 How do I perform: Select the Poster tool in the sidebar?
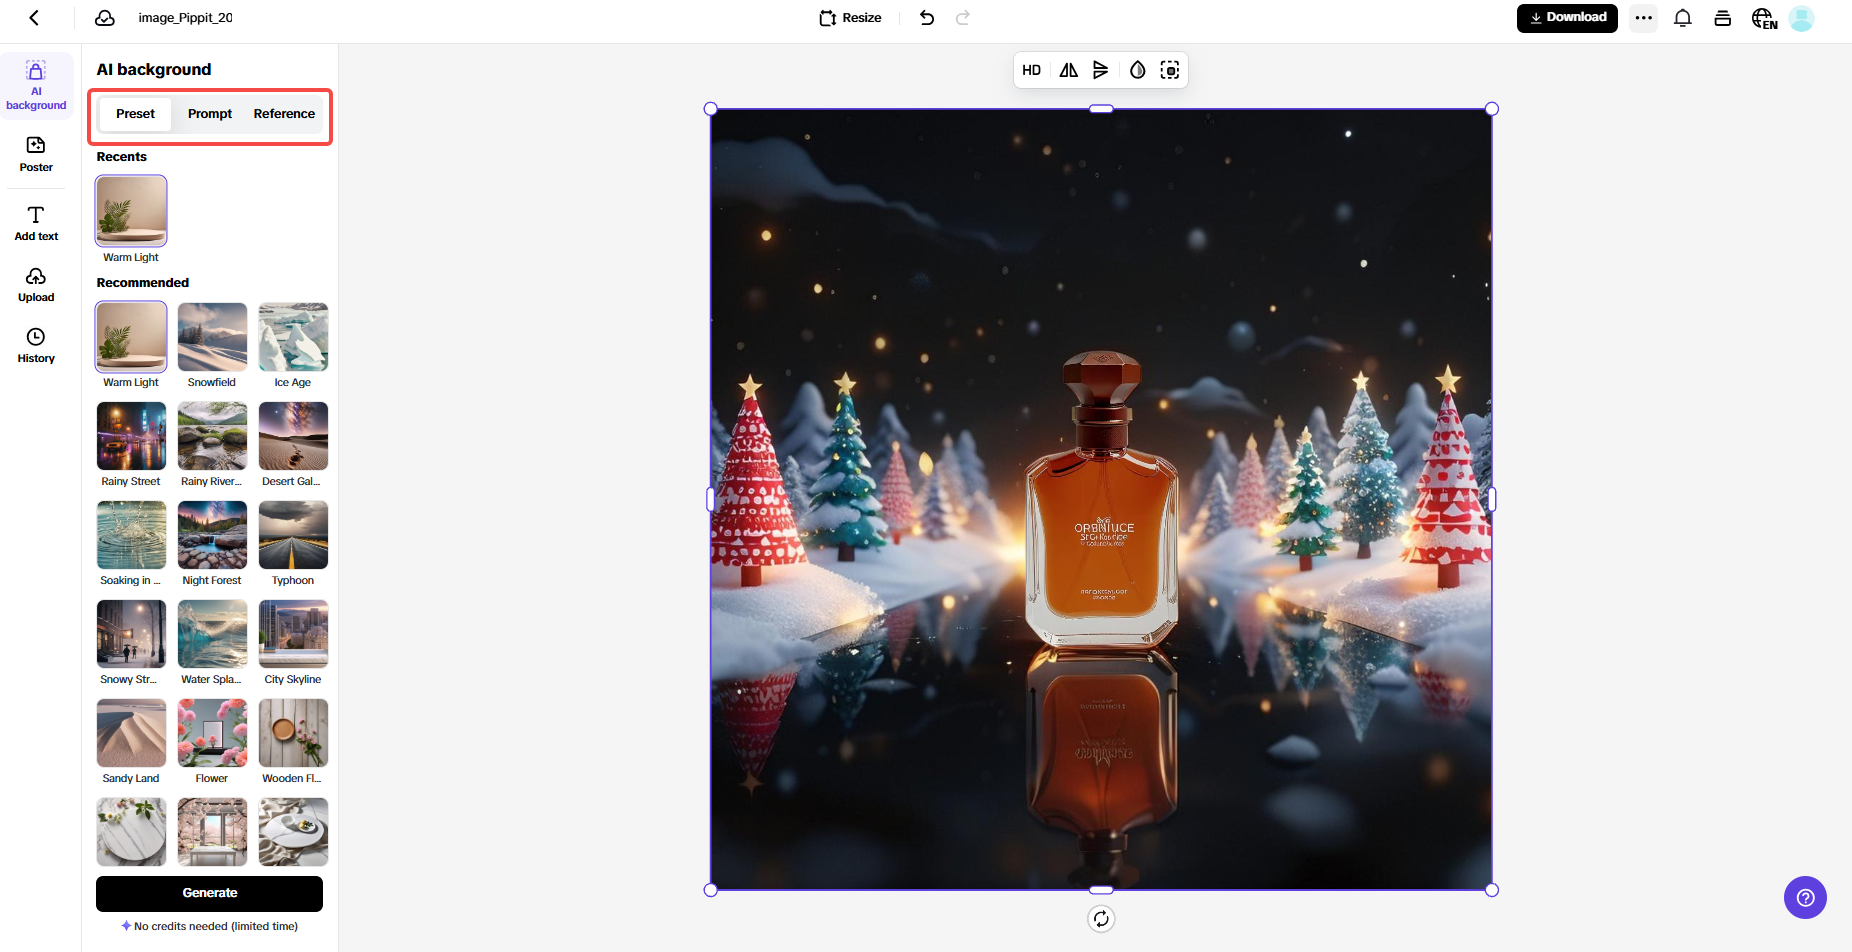[x=36, y=155]
